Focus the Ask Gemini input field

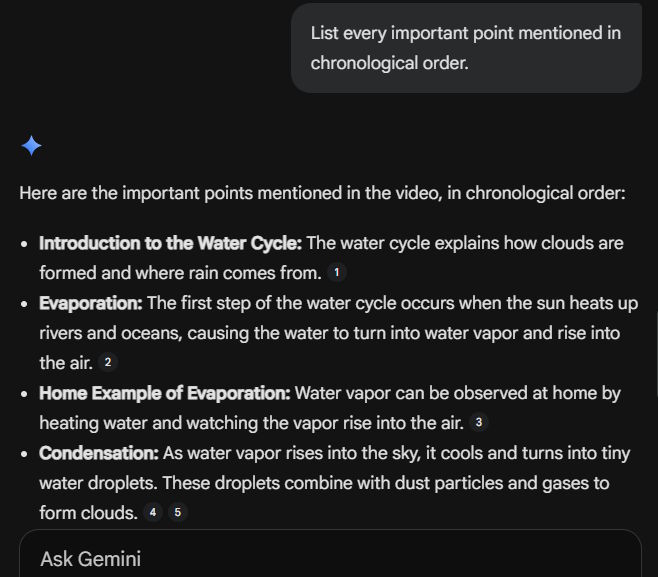pos(330,554)
